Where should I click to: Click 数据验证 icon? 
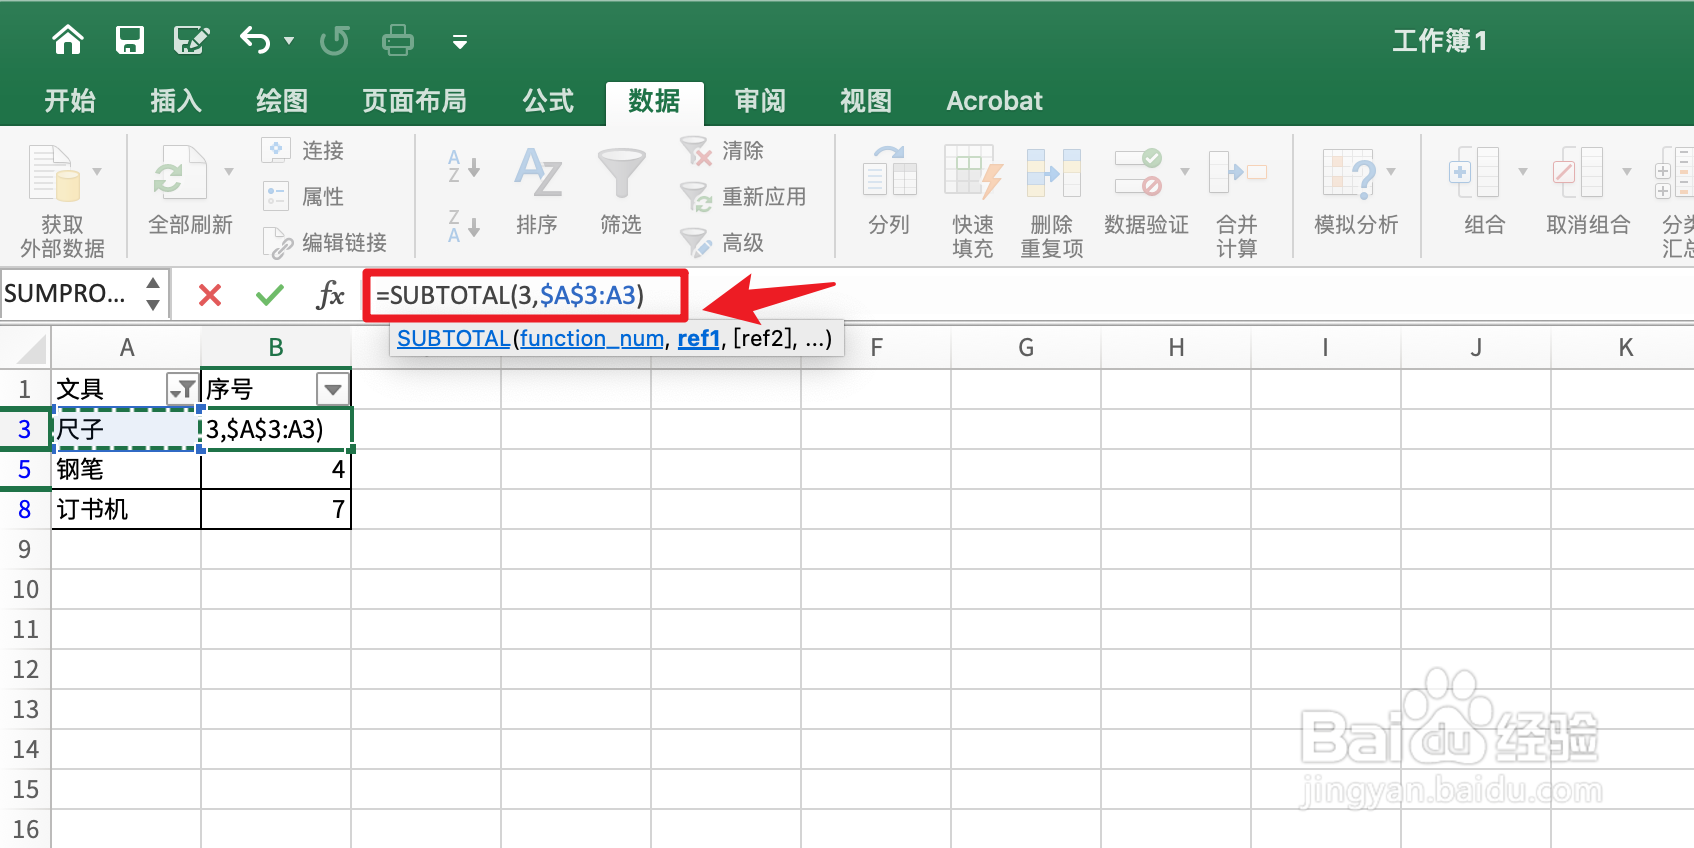1139,172
